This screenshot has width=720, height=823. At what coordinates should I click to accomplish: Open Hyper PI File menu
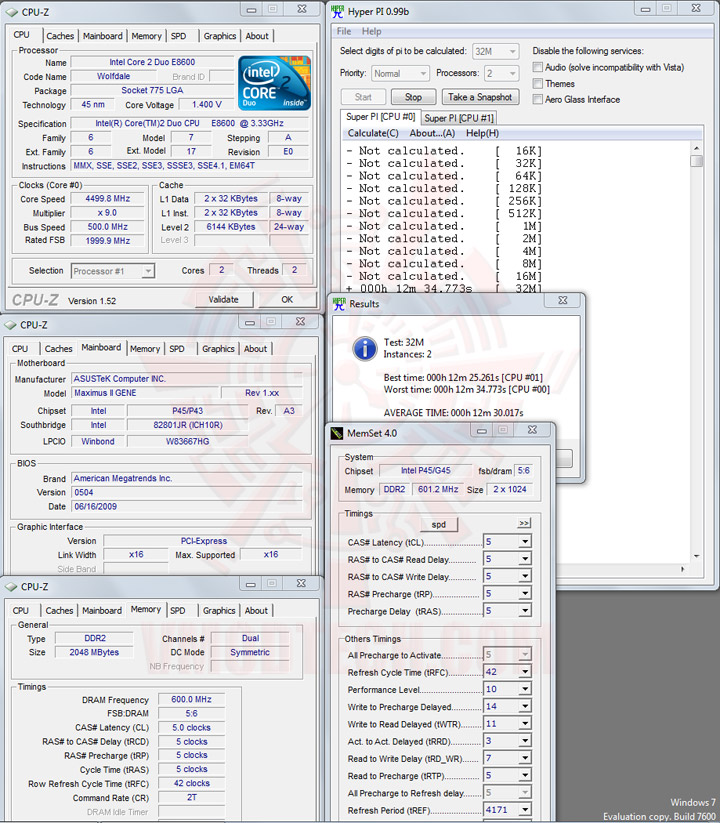344,31
